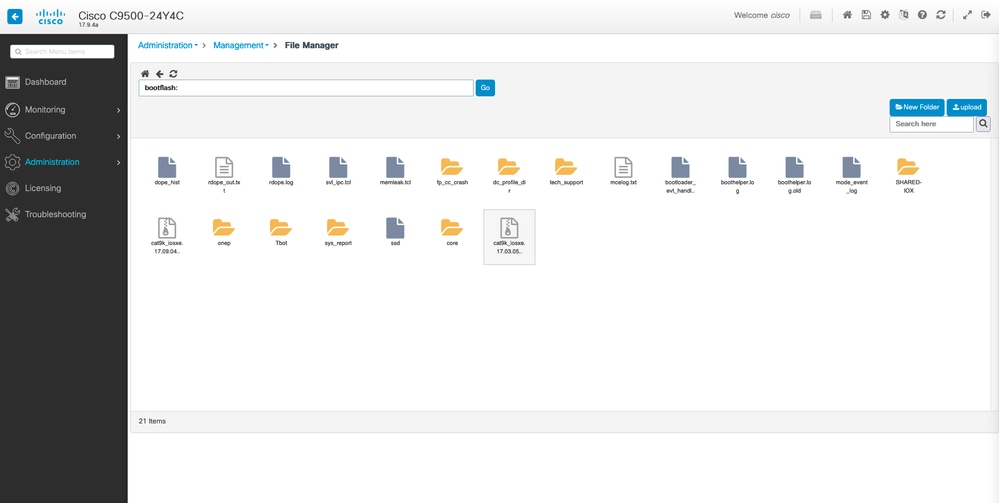Go to file manager home directory icon

145,74
